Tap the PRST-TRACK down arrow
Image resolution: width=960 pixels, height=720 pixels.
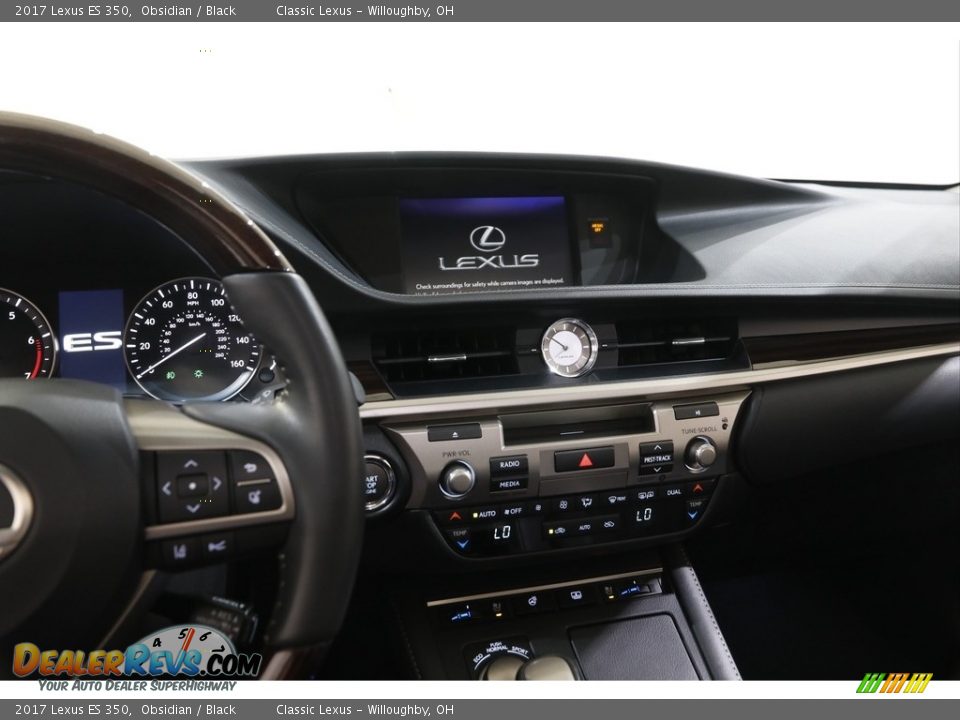[656, 470]
